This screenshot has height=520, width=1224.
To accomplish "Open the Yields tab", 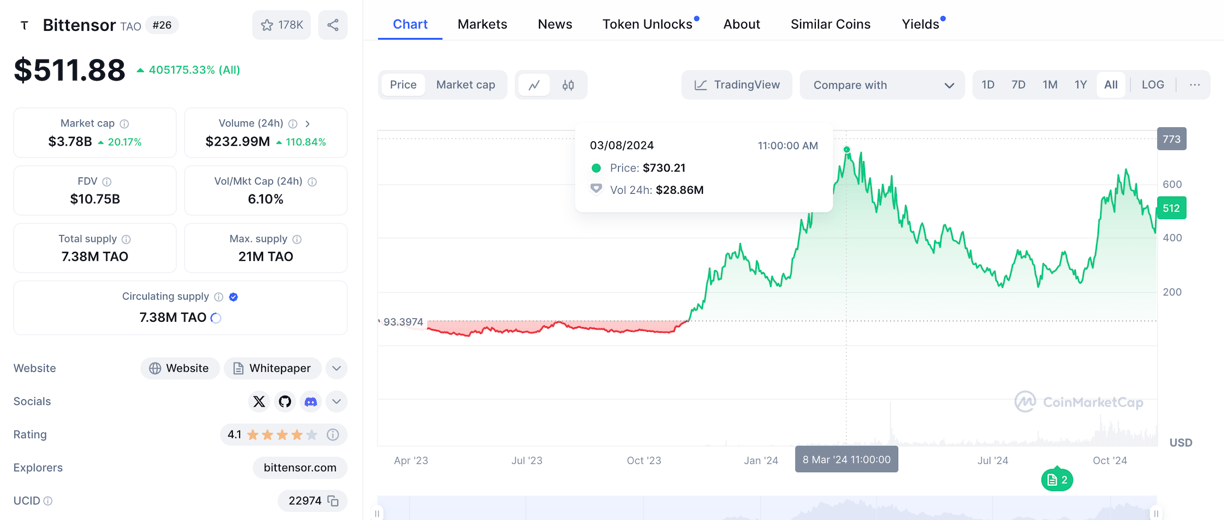I will tap(921, 24).
